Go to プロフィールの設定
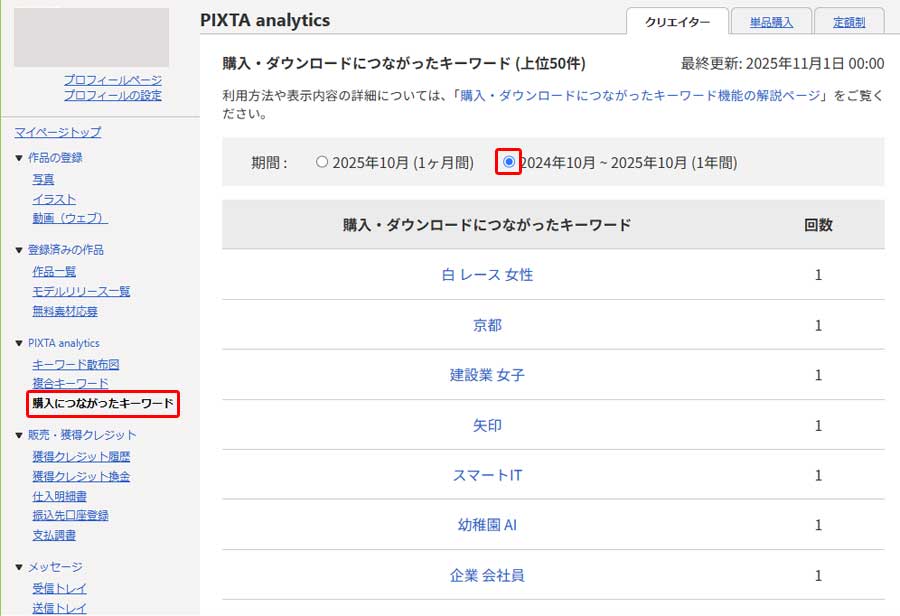Image resolution: width=900 pixels, height=616 pixels. pos(112,96)
